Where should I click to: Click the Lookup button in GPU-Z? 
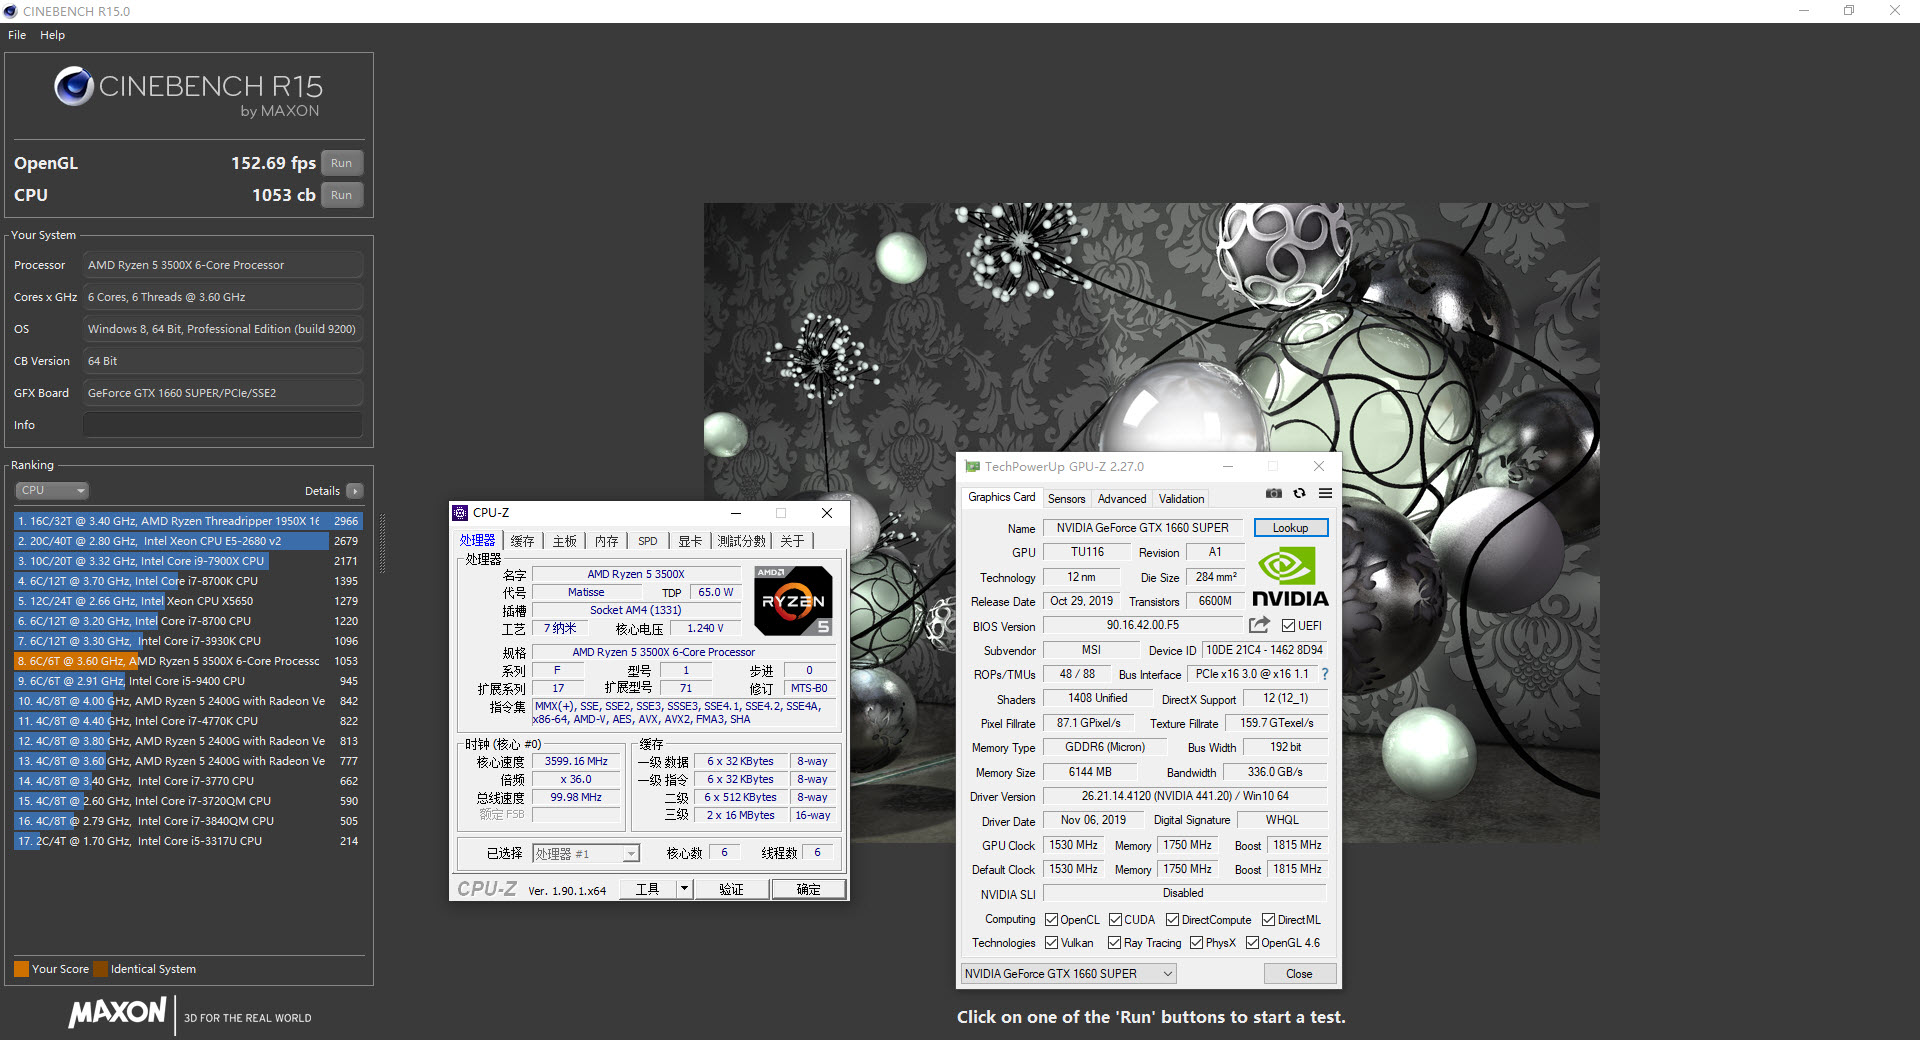pyautogui.click(x=1290, y=528)
